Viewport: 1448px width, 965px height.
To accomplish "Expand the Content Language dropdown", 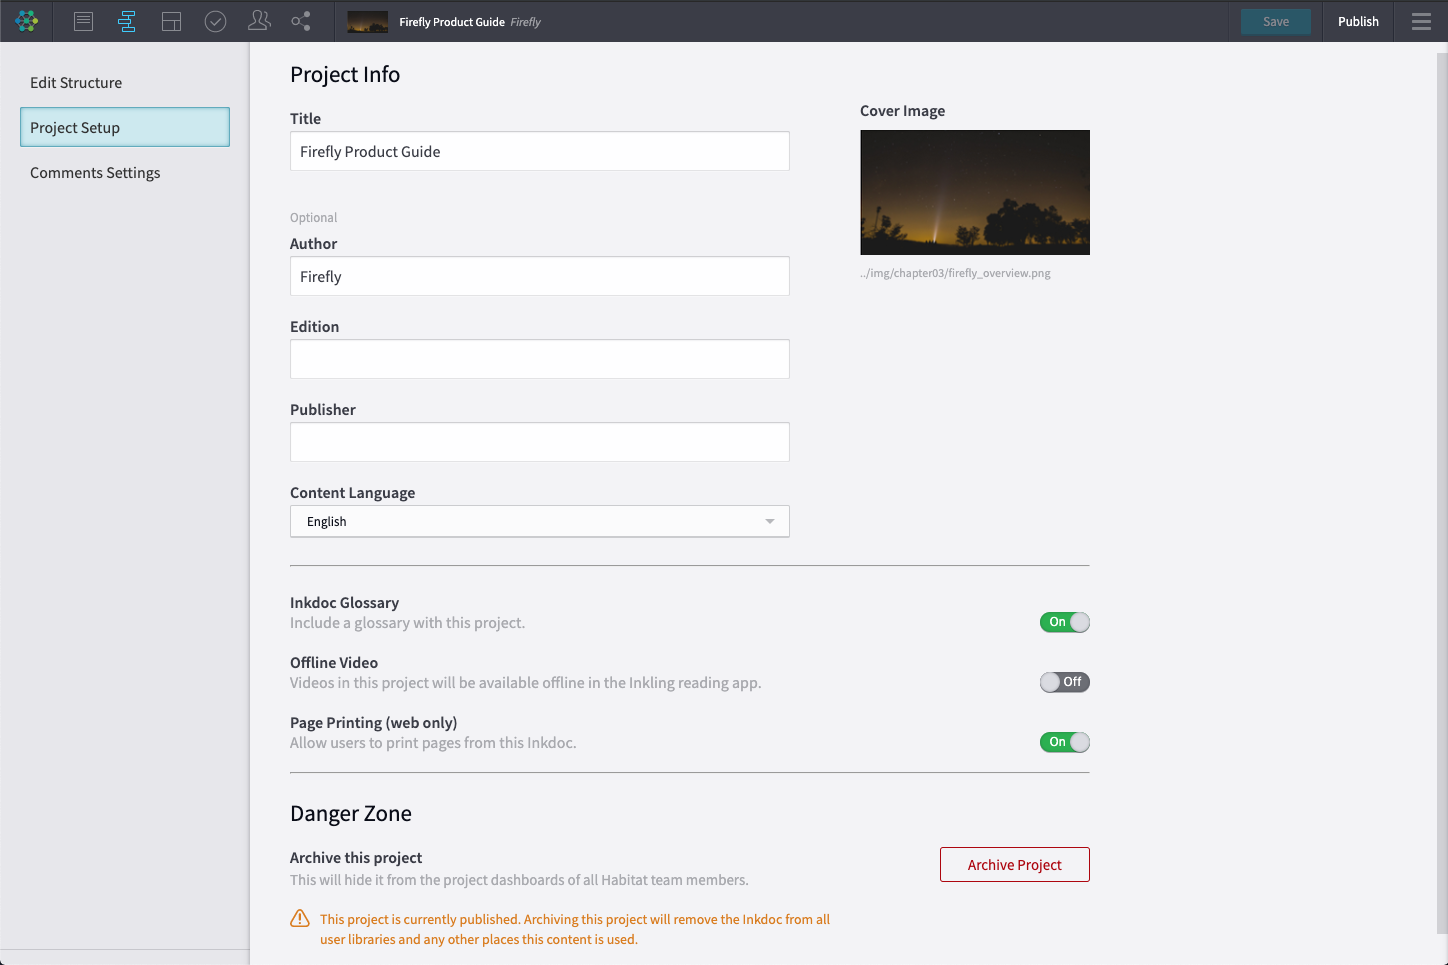I will click(539, 521).
